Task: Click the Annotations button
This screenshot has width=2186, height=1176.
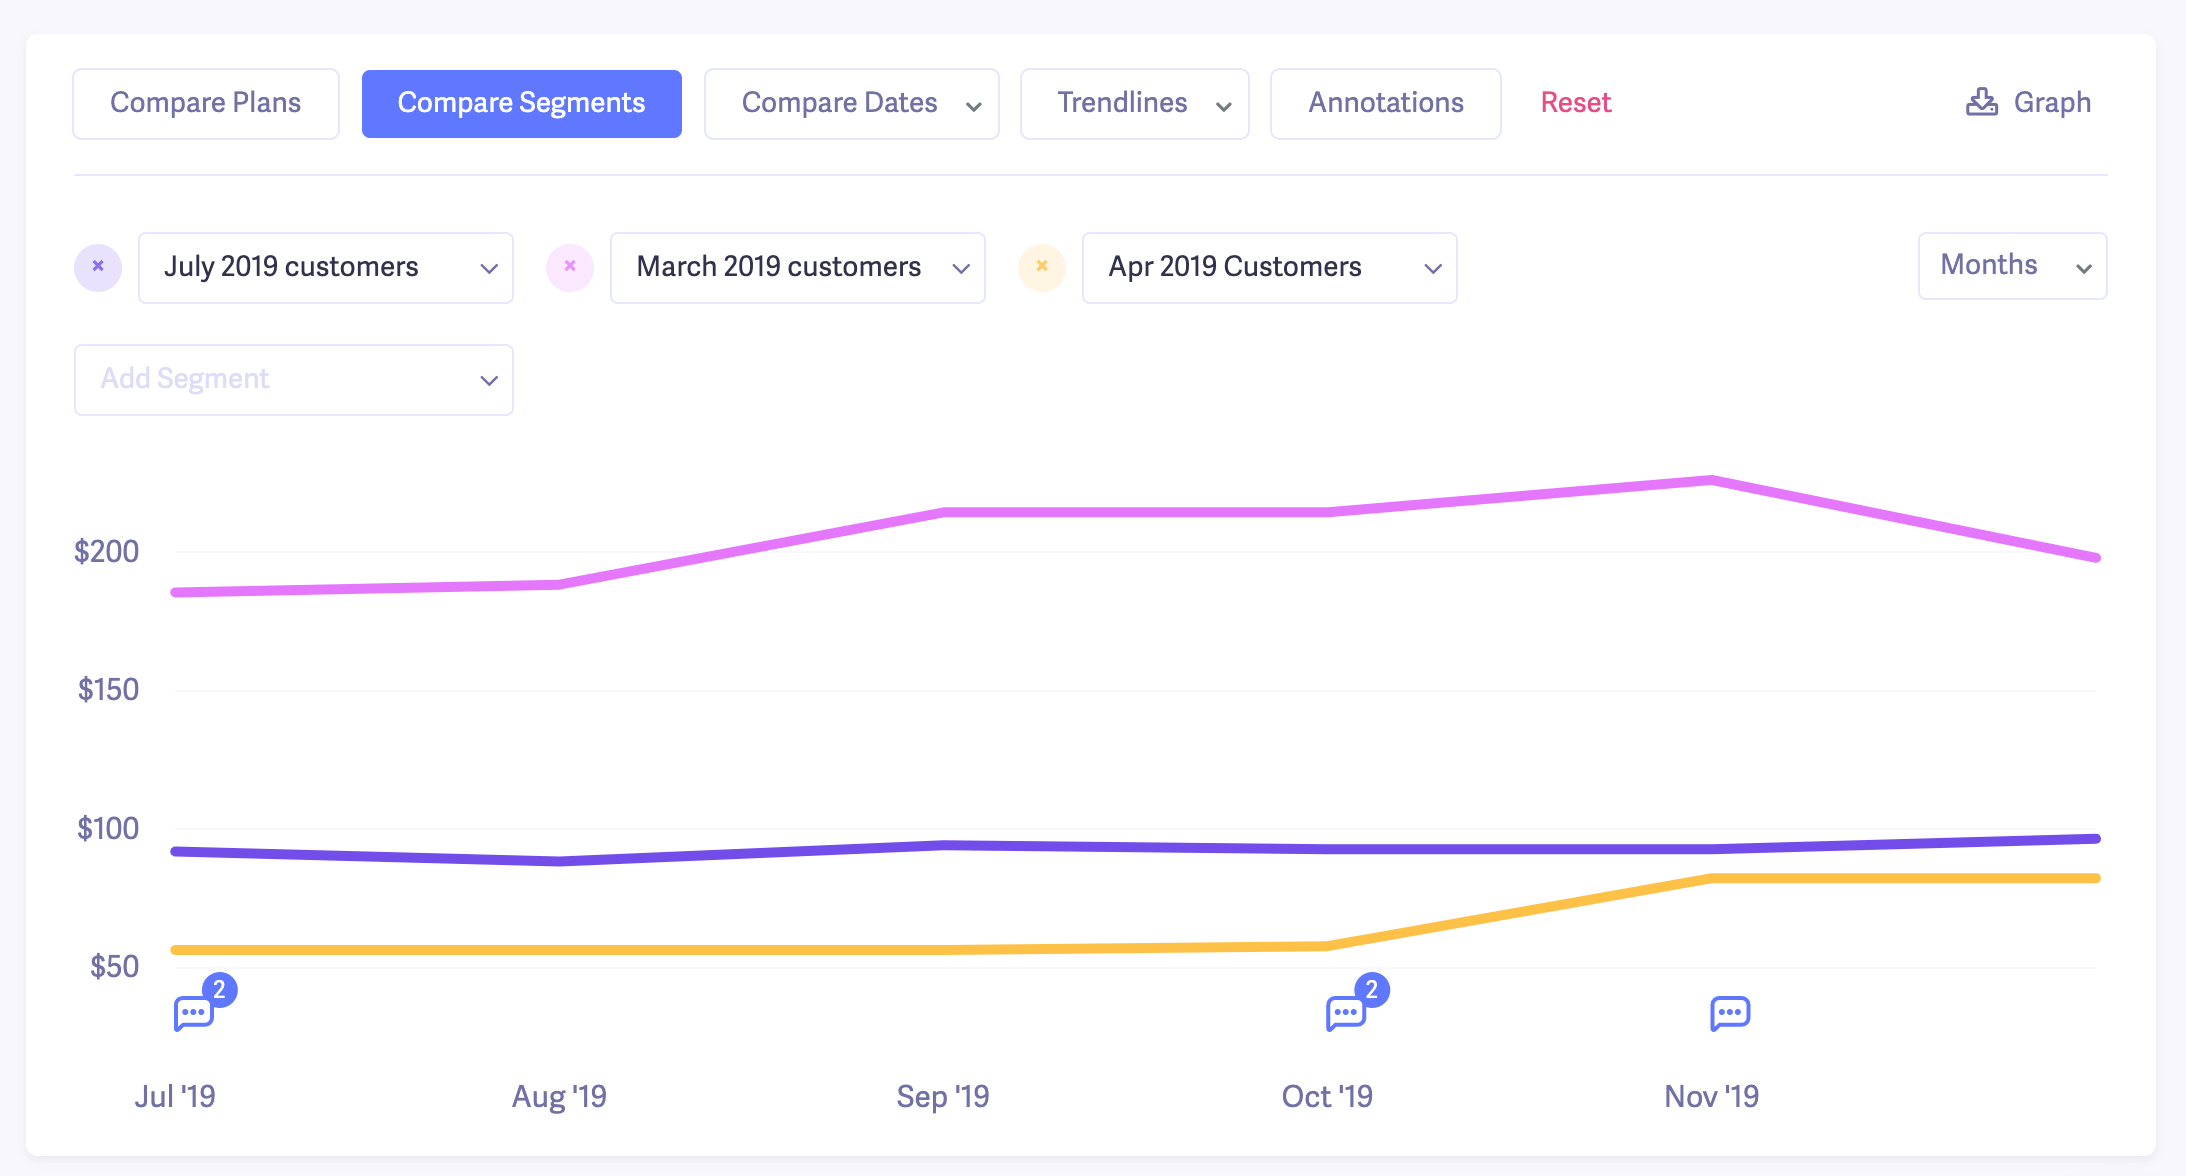Action: point(1385,103)
